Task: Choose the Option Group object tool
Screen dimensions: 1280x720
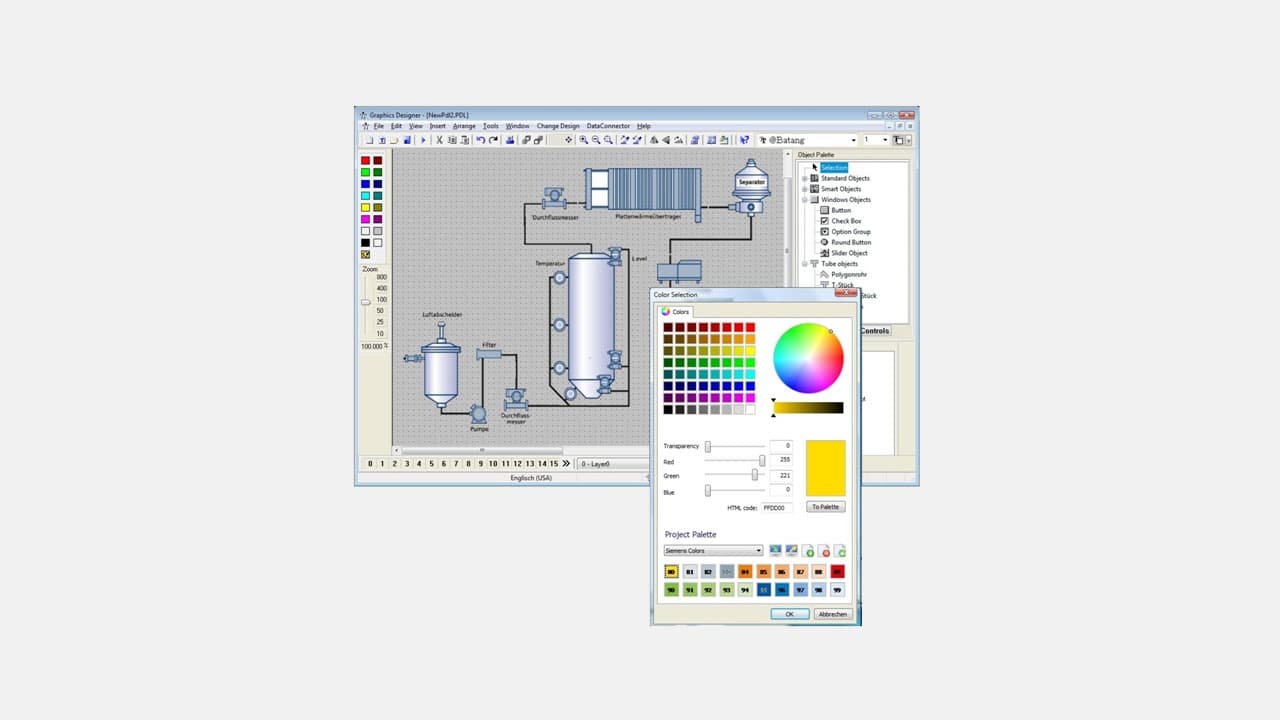Action: [851, 231]
